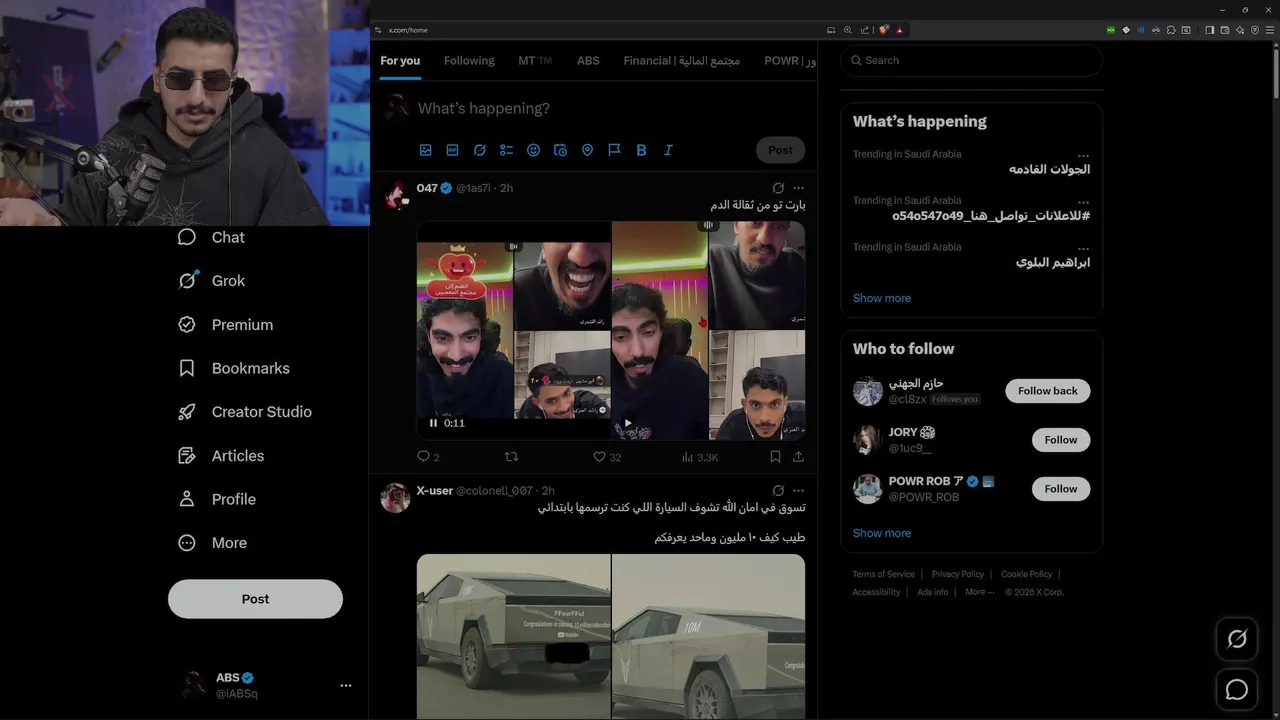Image resolution: width=1280 pixels, height=720 pixels.
Task: Reply to 047's post
Action: point(428,457)
